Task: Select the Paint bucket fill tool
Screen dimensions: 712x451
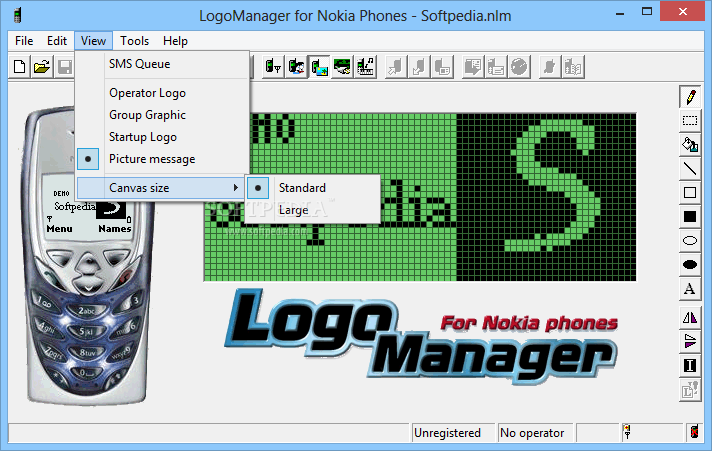Action: click(690, 144)
